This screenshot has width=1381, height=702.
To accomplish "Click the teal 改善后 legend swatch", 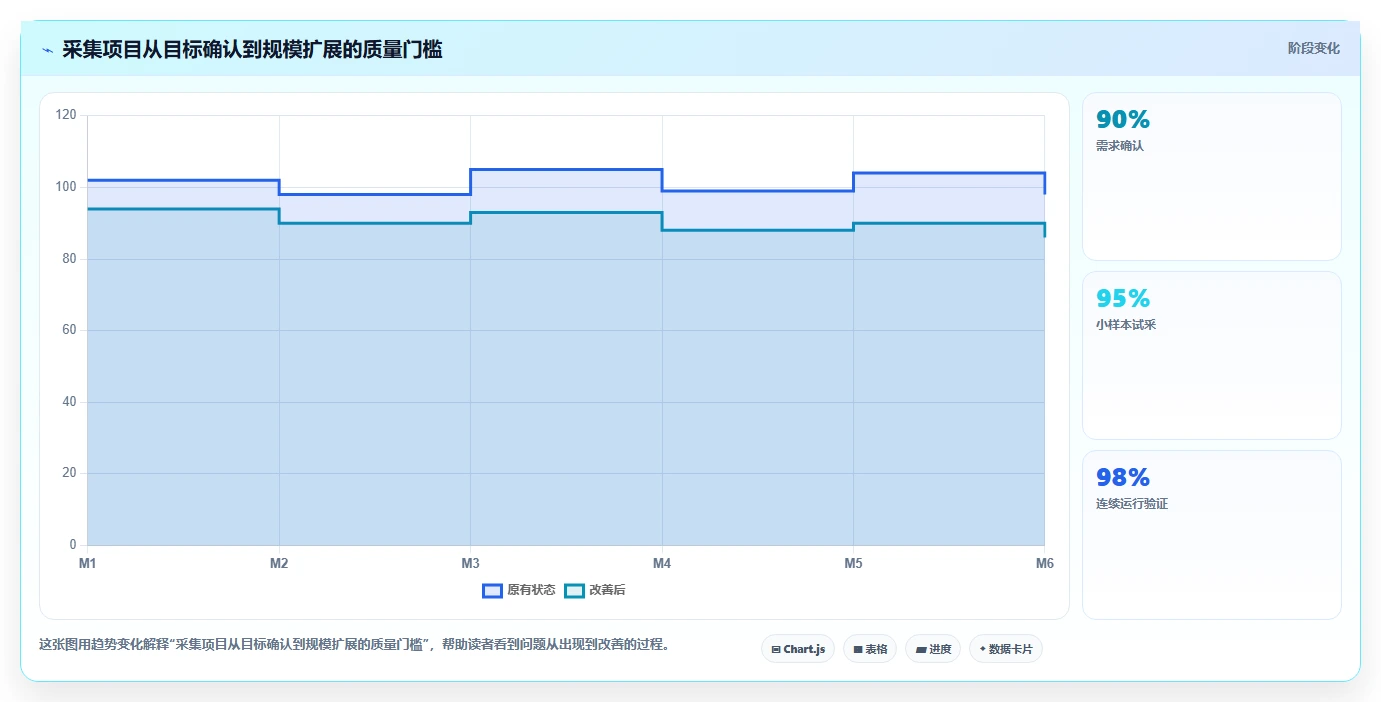I will [x=574, y=590].
